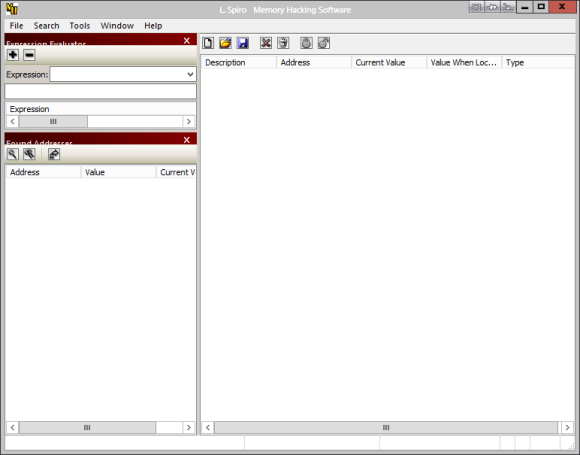Close the Expression Evaluator panel
580x455 pixels.
click(187, 41)
